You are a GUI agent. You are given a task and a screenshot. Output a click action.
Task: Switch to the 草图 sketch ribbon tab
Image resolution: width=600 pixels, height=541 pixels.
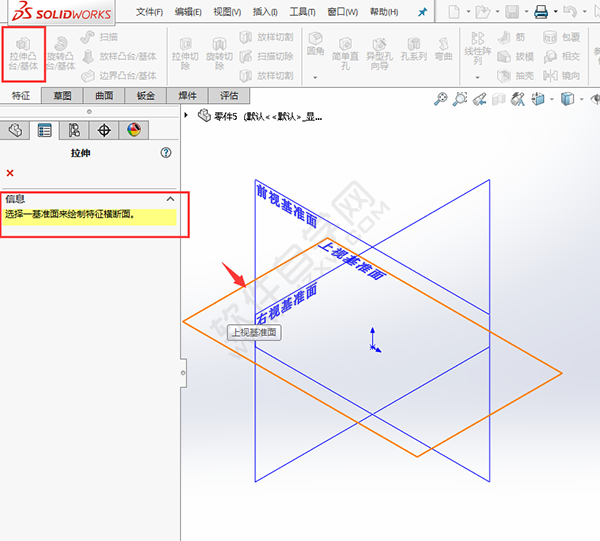62,96
